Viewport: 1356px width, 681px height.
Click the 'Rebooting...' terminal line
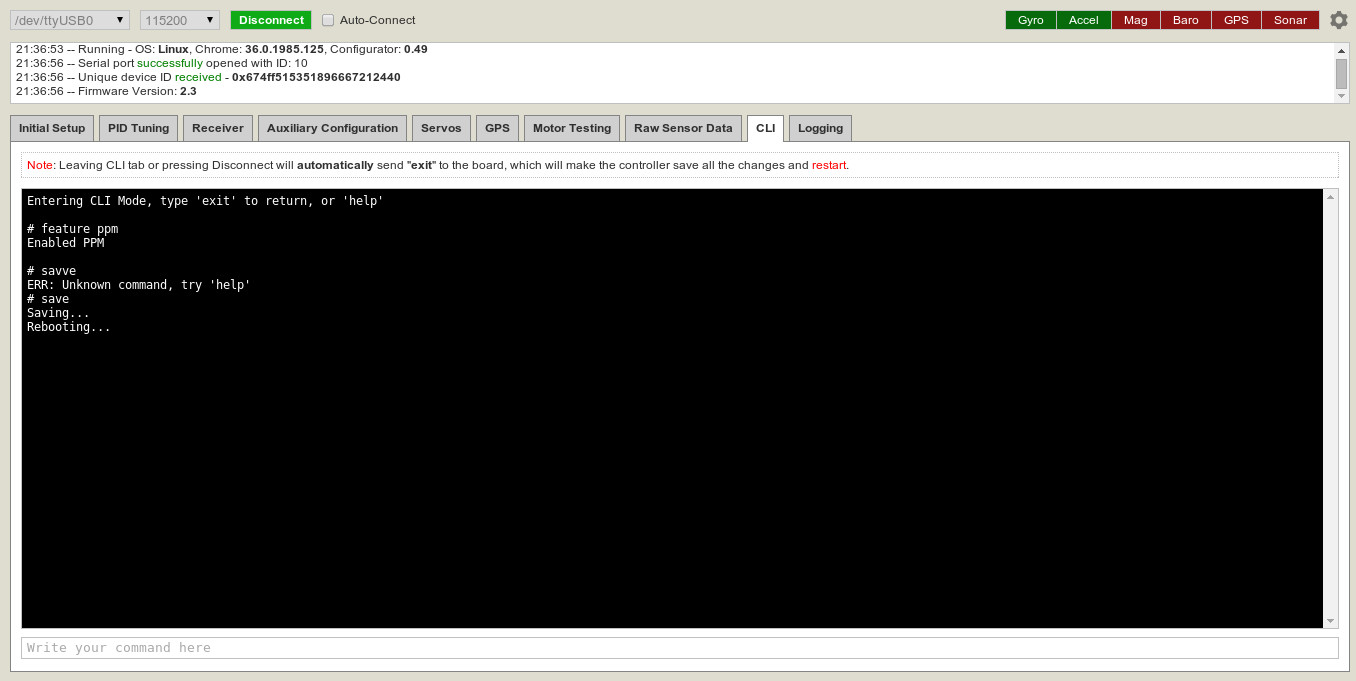(x=69, y=327)
